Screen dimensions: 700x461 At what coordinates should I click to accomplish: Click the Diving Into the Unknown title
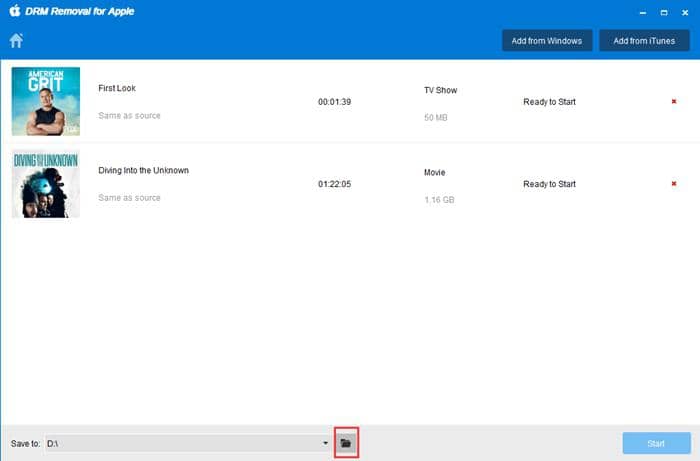click(143, 170)
